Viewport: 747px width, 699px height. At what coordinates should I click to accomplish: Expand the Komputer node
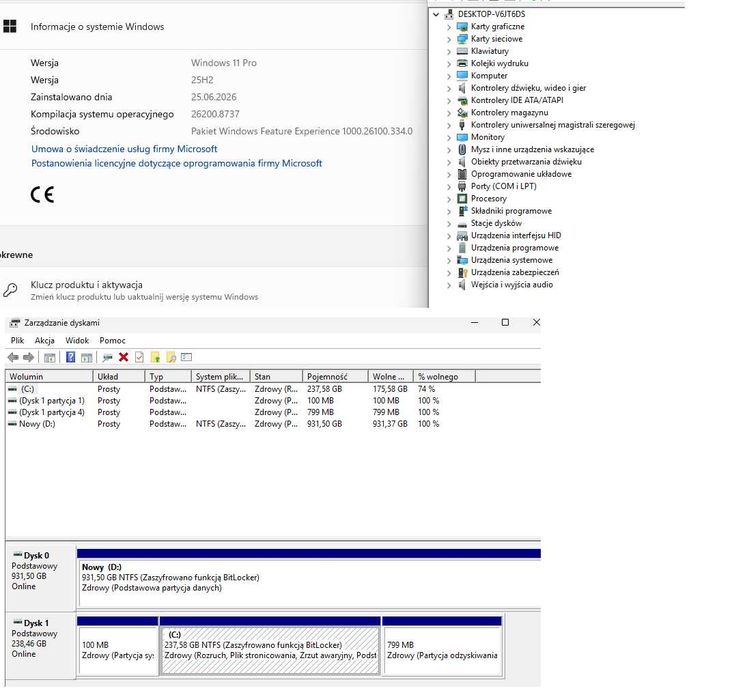[449, 76]
